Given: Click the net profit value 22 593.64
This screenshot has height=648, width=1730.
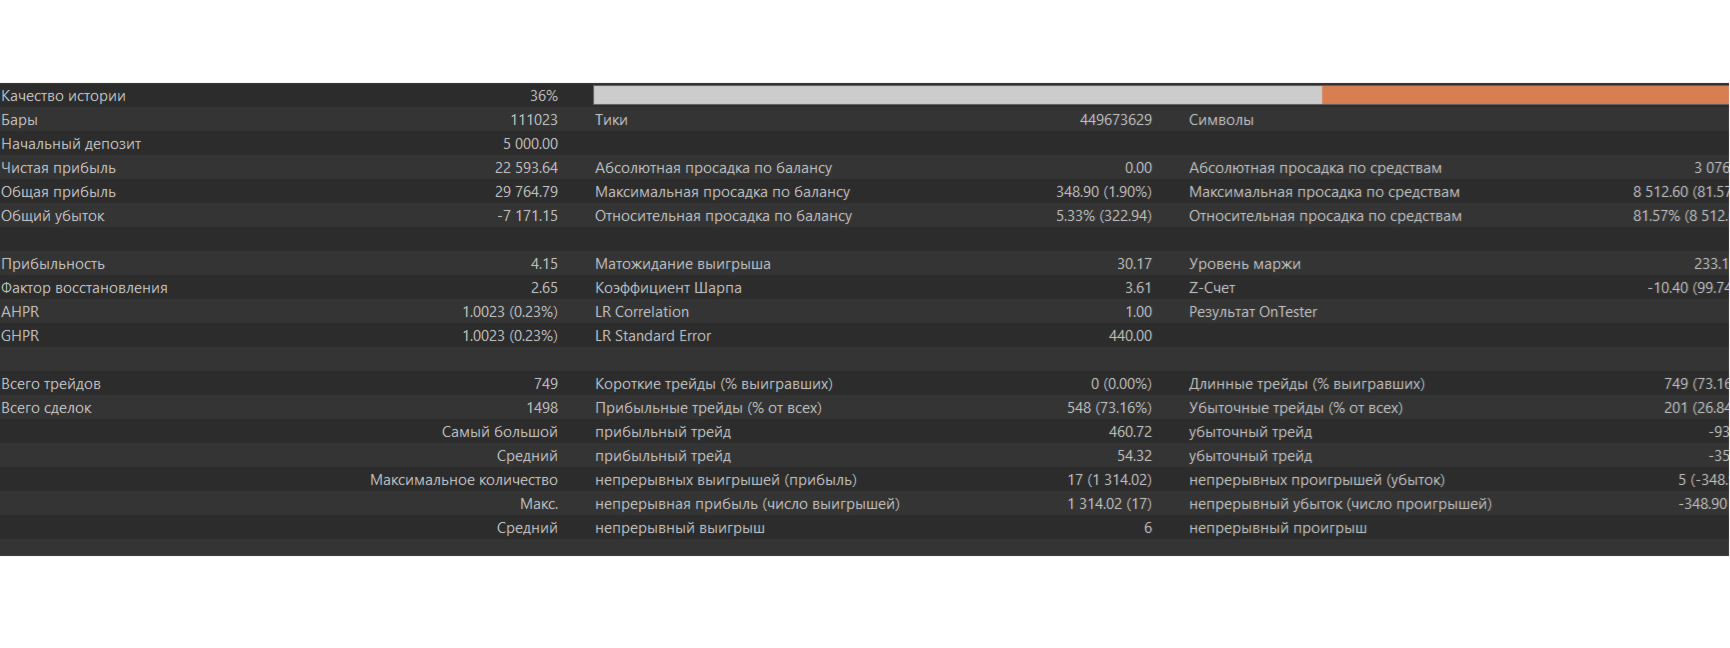Looking at the screenshot, I should point(526,168).
